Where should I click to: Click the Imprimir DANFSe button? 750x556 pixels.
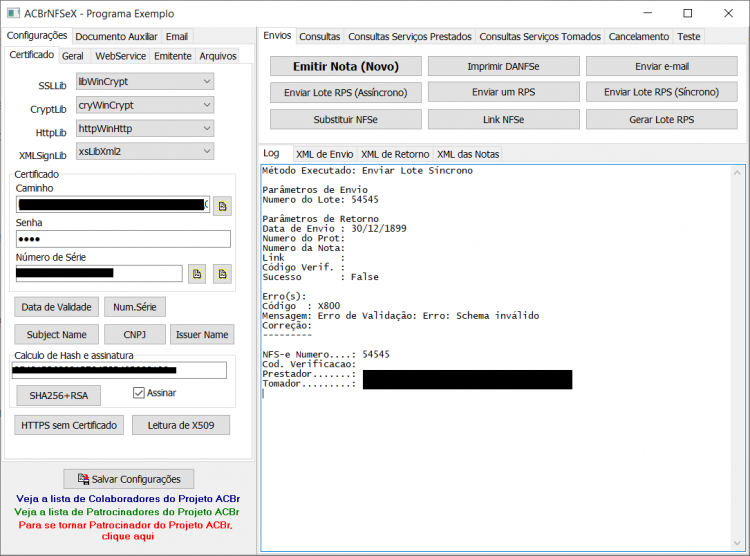[504, 67]
